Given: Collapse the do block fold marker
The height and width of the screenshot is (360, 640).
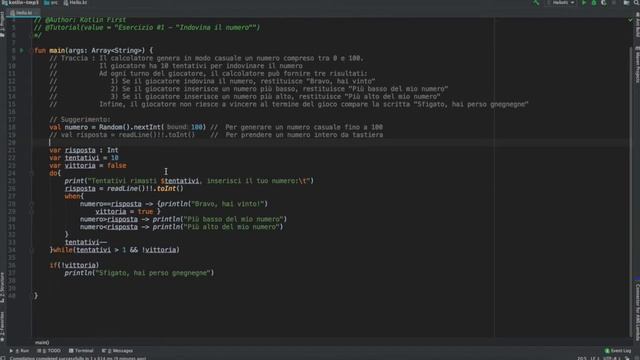Looking at the screenshot, I should tap(31, 173).
